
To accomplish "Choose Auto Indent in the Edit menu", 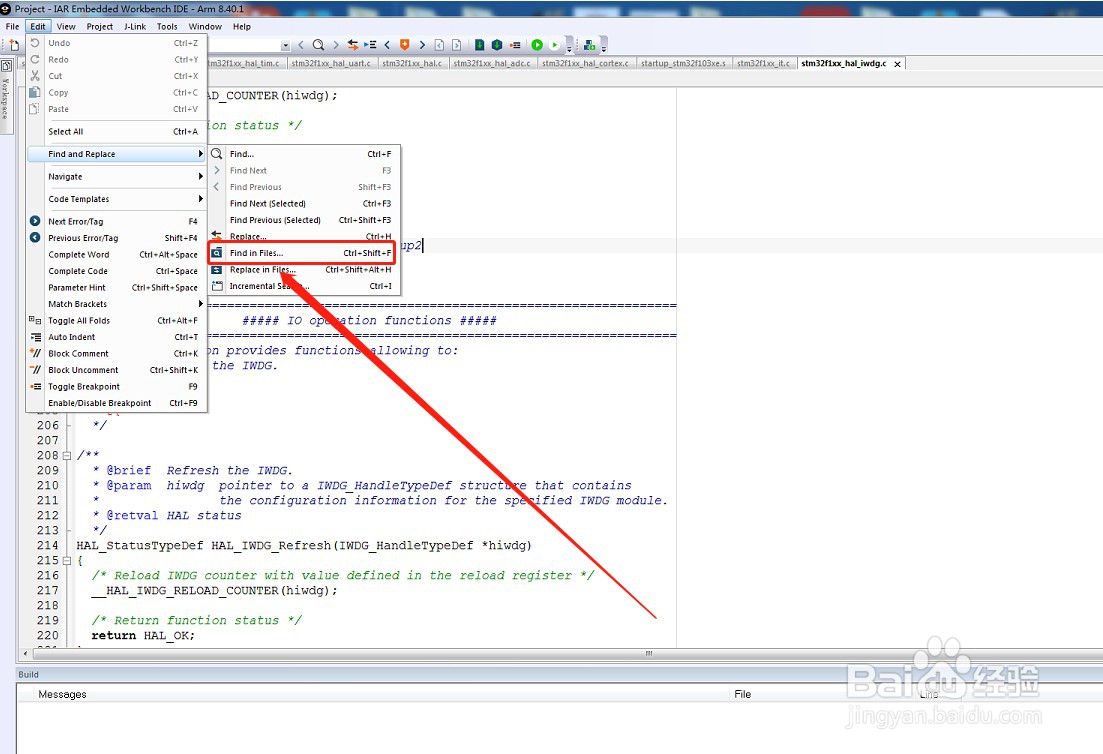I will click(116, 338).
